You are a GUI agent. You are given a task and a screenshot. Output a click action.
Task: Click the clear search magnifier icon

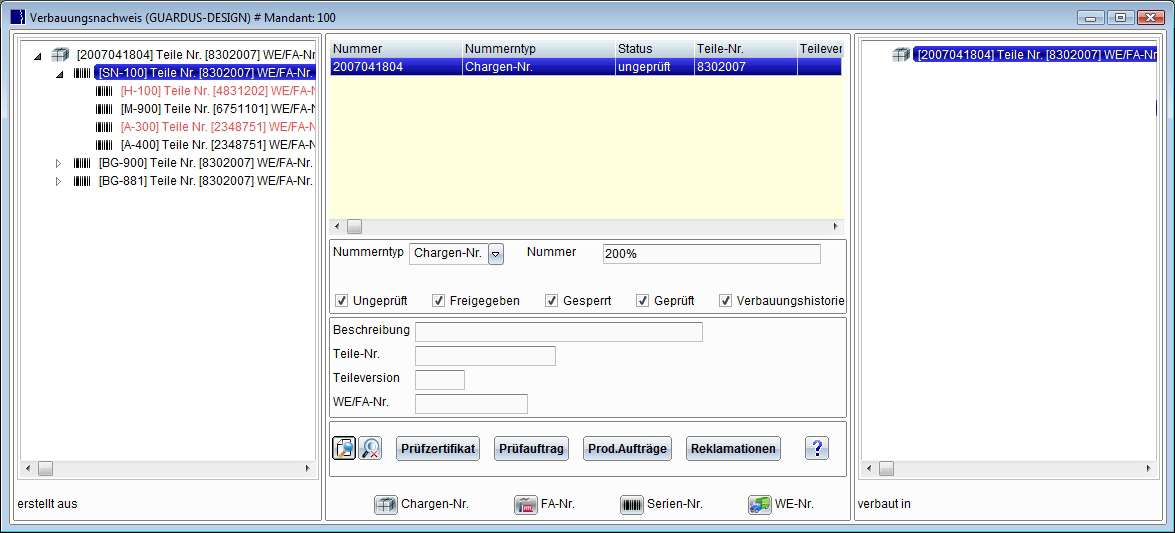pos(370,449)
